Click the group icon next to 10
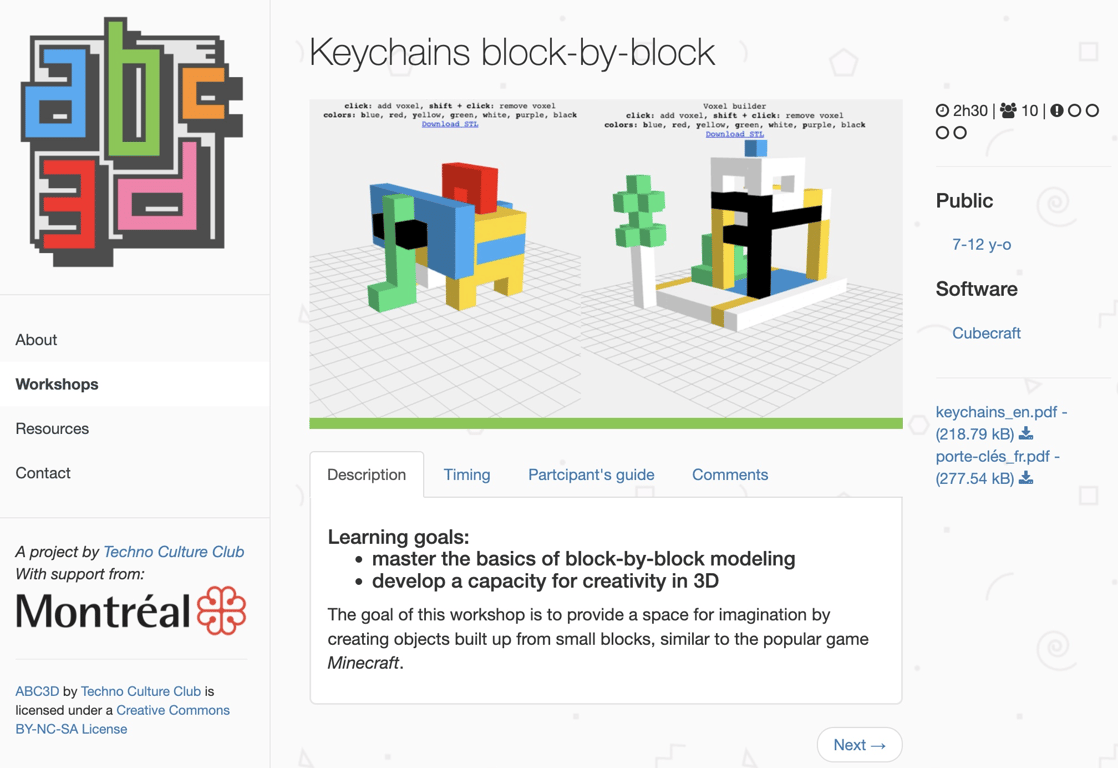The width and height of the screenshot is (1118, 768). (1008, 110)
